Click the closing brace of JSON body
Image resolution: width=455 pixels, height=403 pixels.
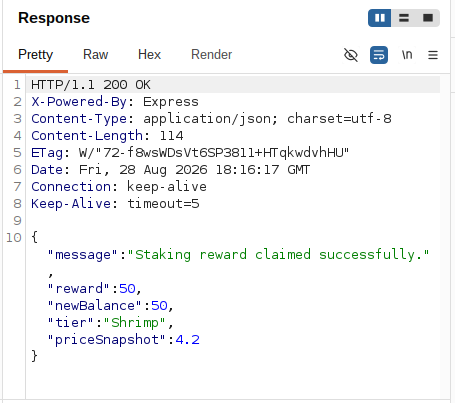click(x=34, y=356)
